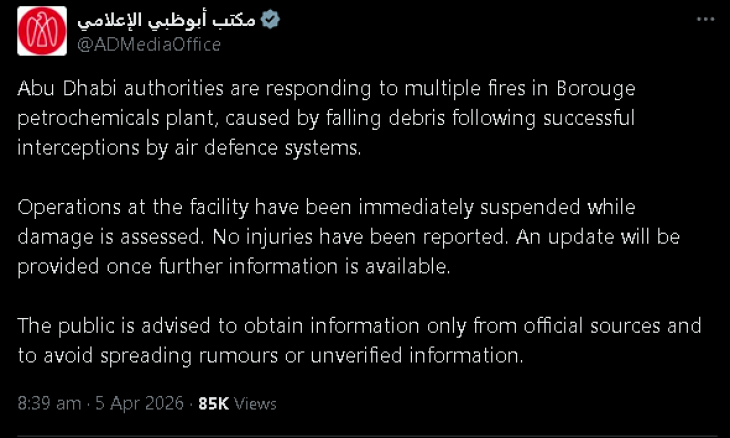
Task: Click the 85K view count number
Action: click(x=213, y=403)
